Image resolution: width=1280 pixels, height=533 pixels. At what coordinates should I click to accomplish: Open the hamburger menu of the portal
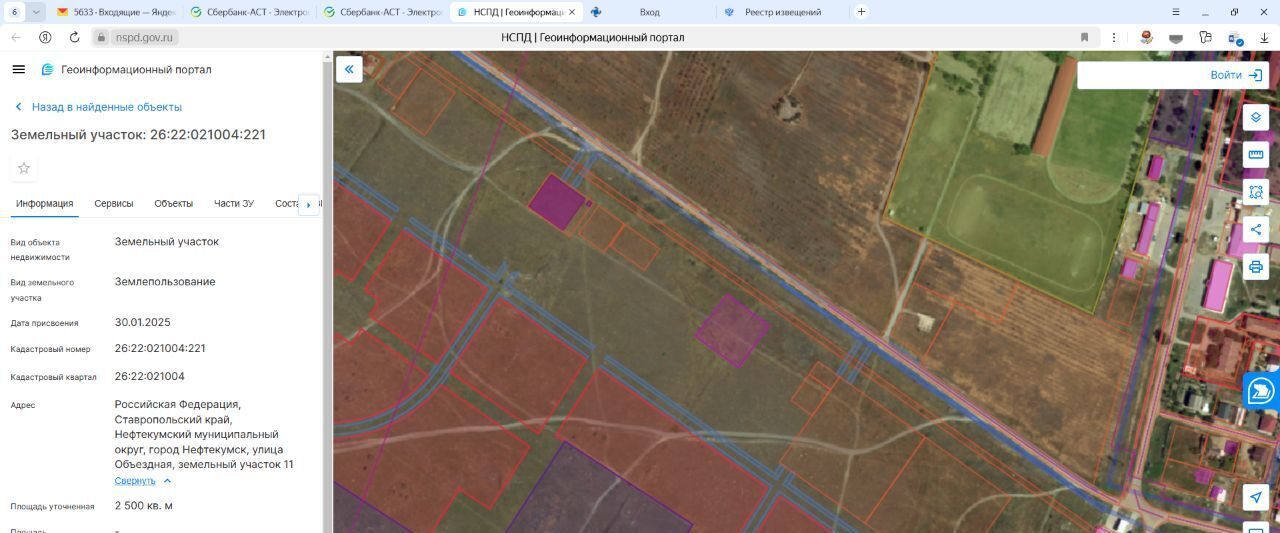[x=18, y=69]
